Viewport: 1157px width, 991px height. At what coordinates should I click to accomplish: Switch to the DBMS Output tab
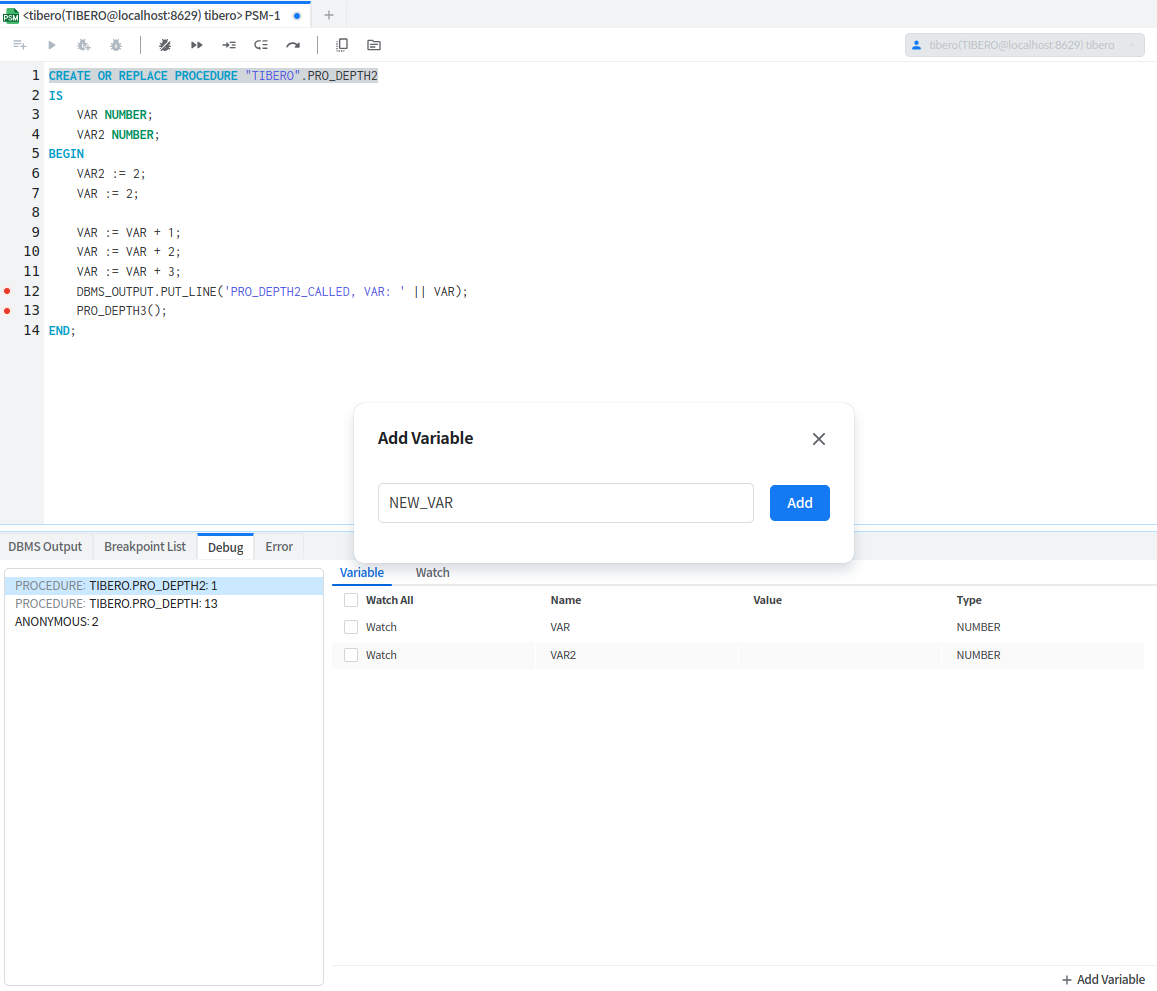pyautogui.click(x=45, y=547)
